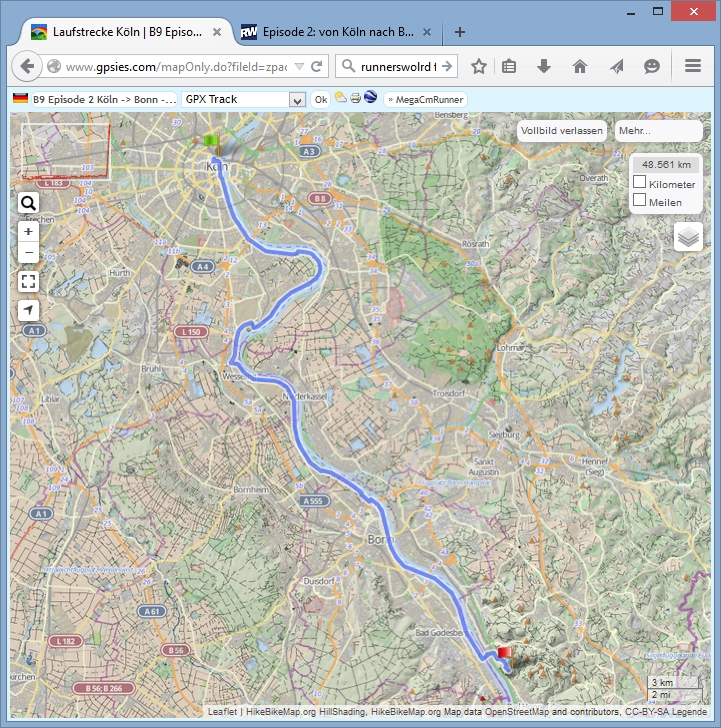Screen dimensions: 721x728
Task: Click the locate-me arrow icon
Action: click(28, 310)
